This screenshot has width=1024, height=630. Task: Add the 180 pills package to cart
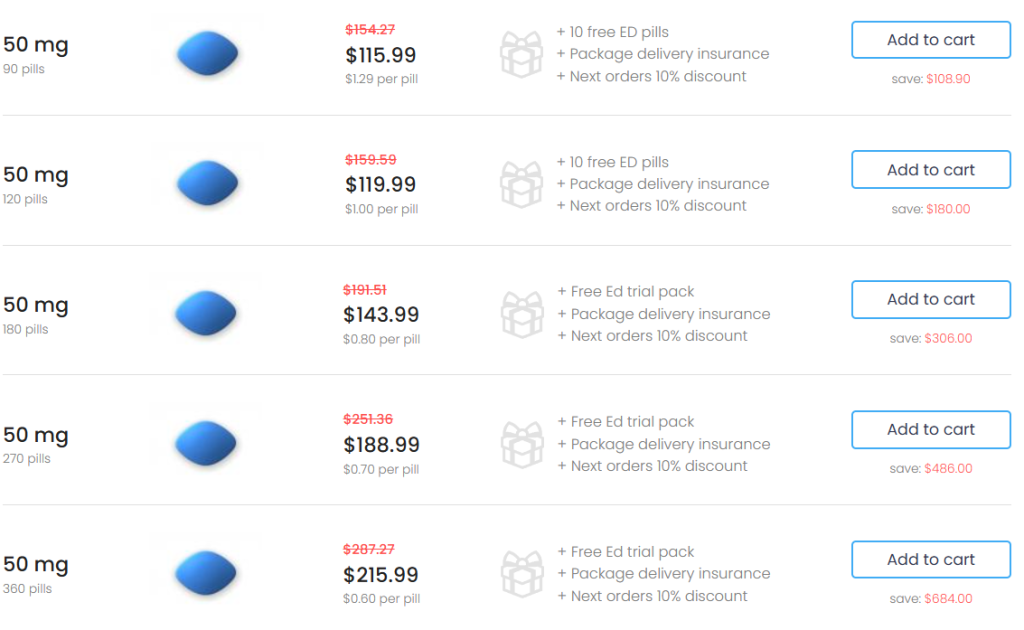point(930,299)
